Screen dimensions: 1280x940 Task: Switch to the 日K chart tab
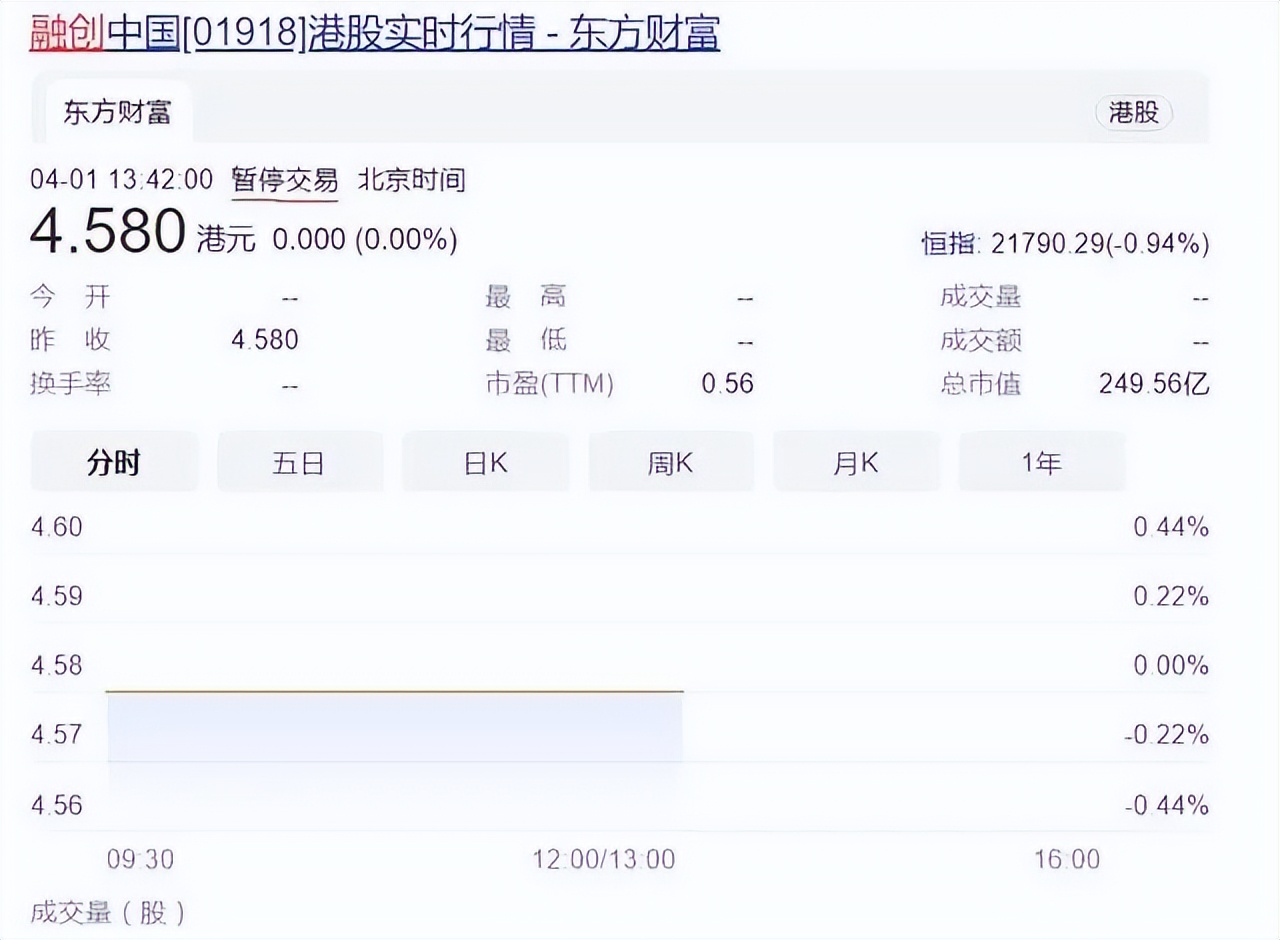(485, 462)
